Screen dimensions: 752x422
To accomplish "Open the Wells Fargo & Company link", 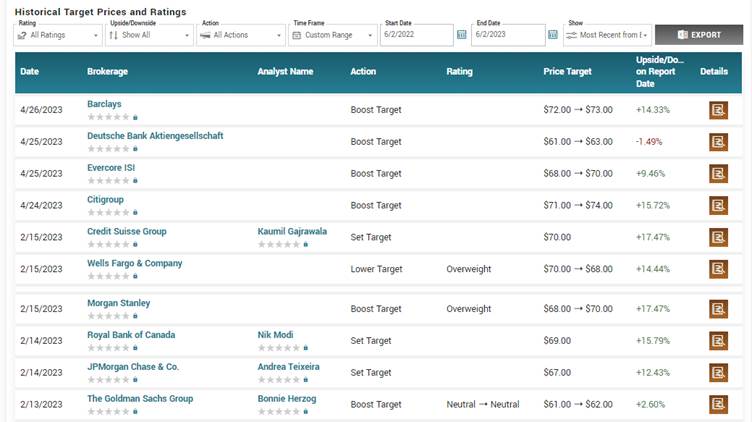I will 134,263.
